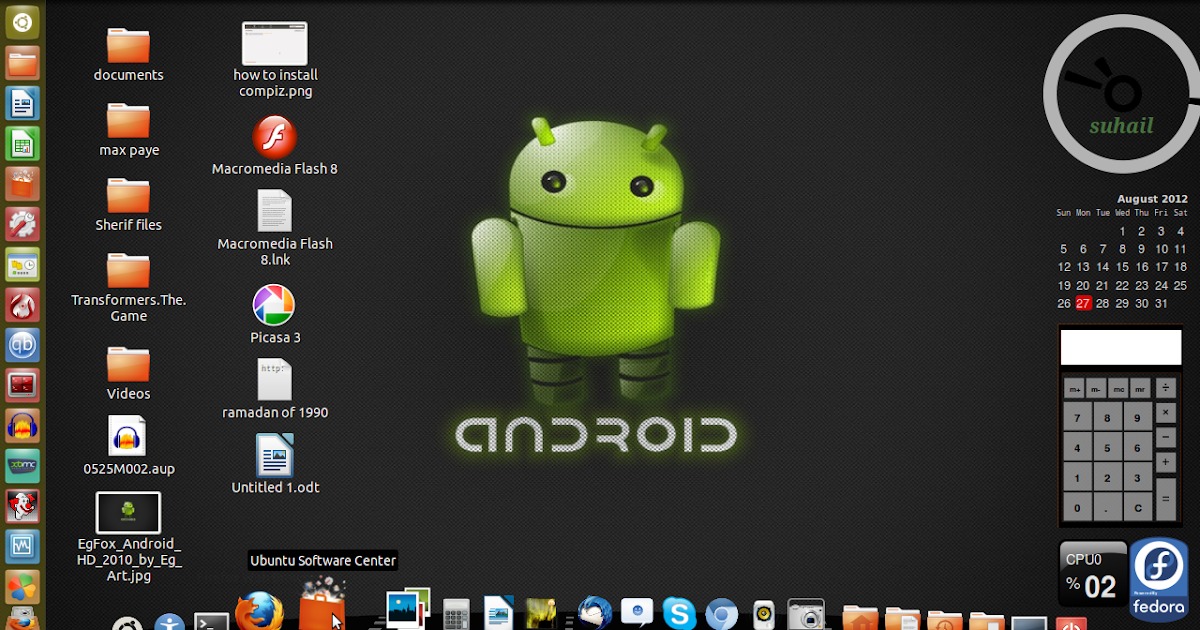Click the mc memory clear button
This screenshot has width=1200, height=630.
coord(1118,388)
